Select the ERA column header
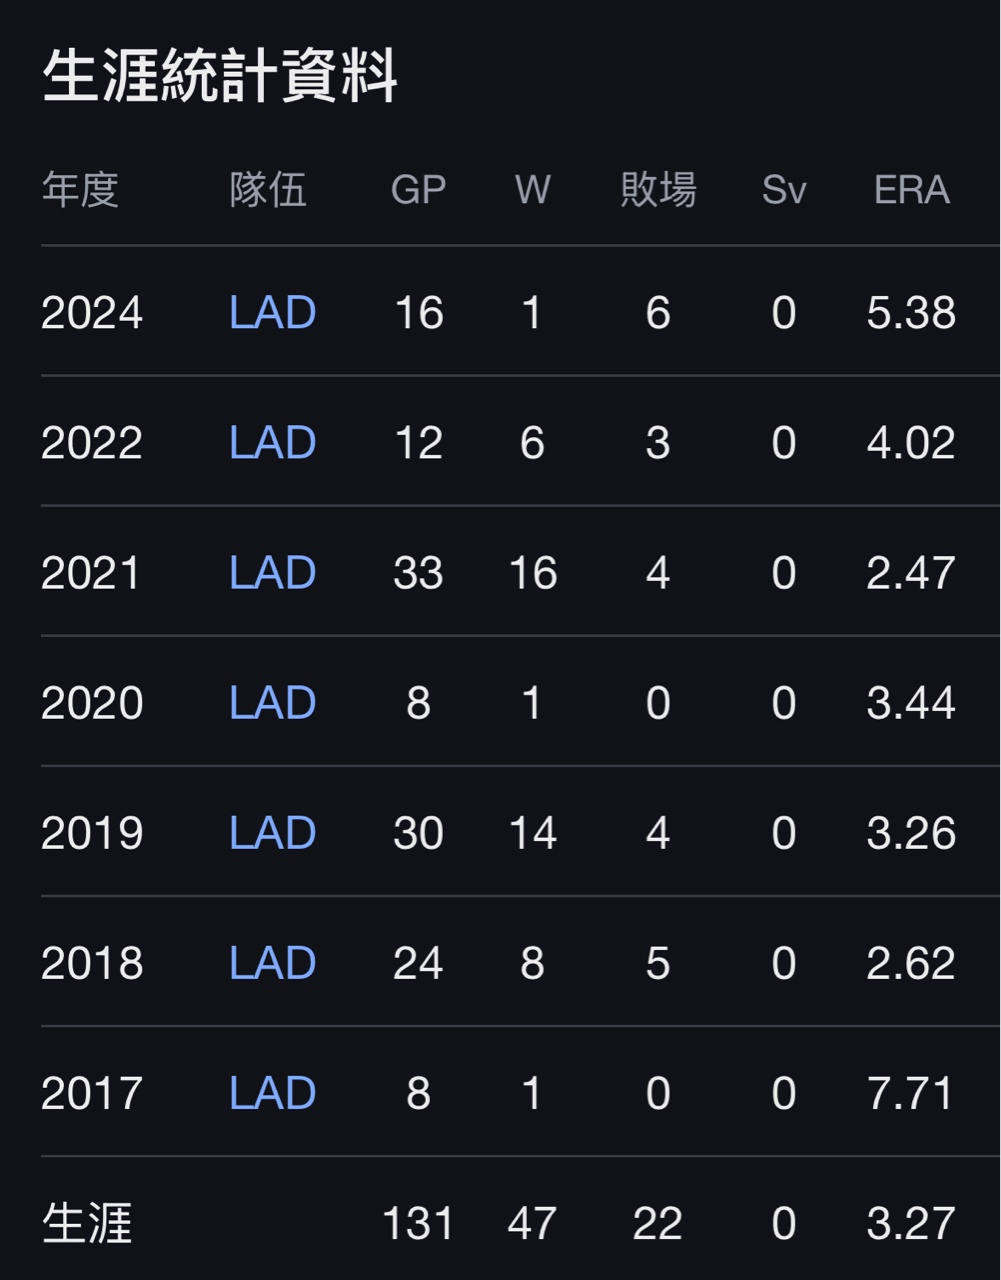Screen dimensions: 1001x1280 [x=911, y=189]
